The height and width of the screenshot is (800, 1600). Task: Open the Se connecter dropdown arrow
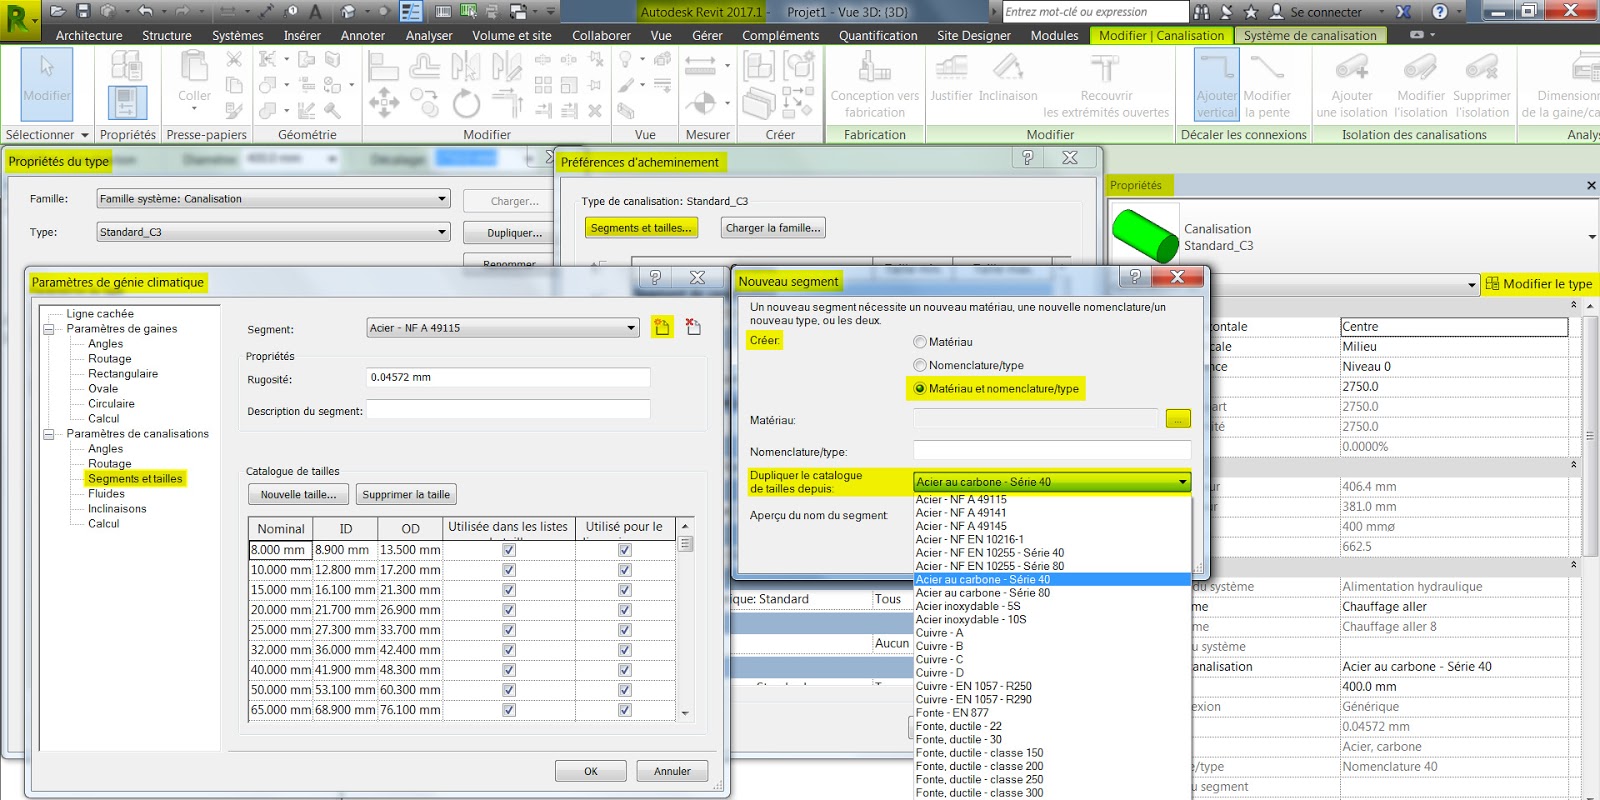pos(1381,12)
